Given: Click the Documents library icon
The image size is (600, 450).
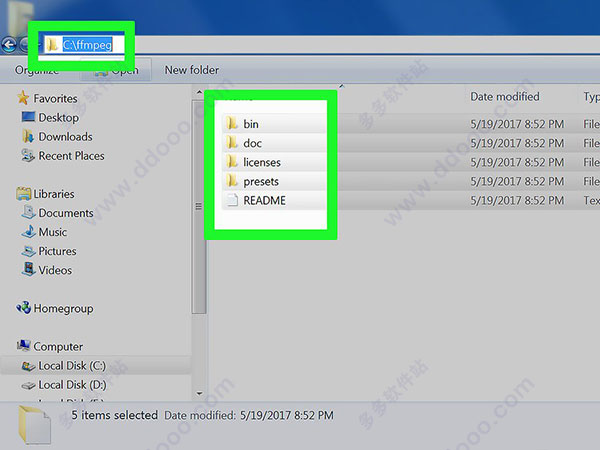Looking at the screenshot, I should coord(28,212).
